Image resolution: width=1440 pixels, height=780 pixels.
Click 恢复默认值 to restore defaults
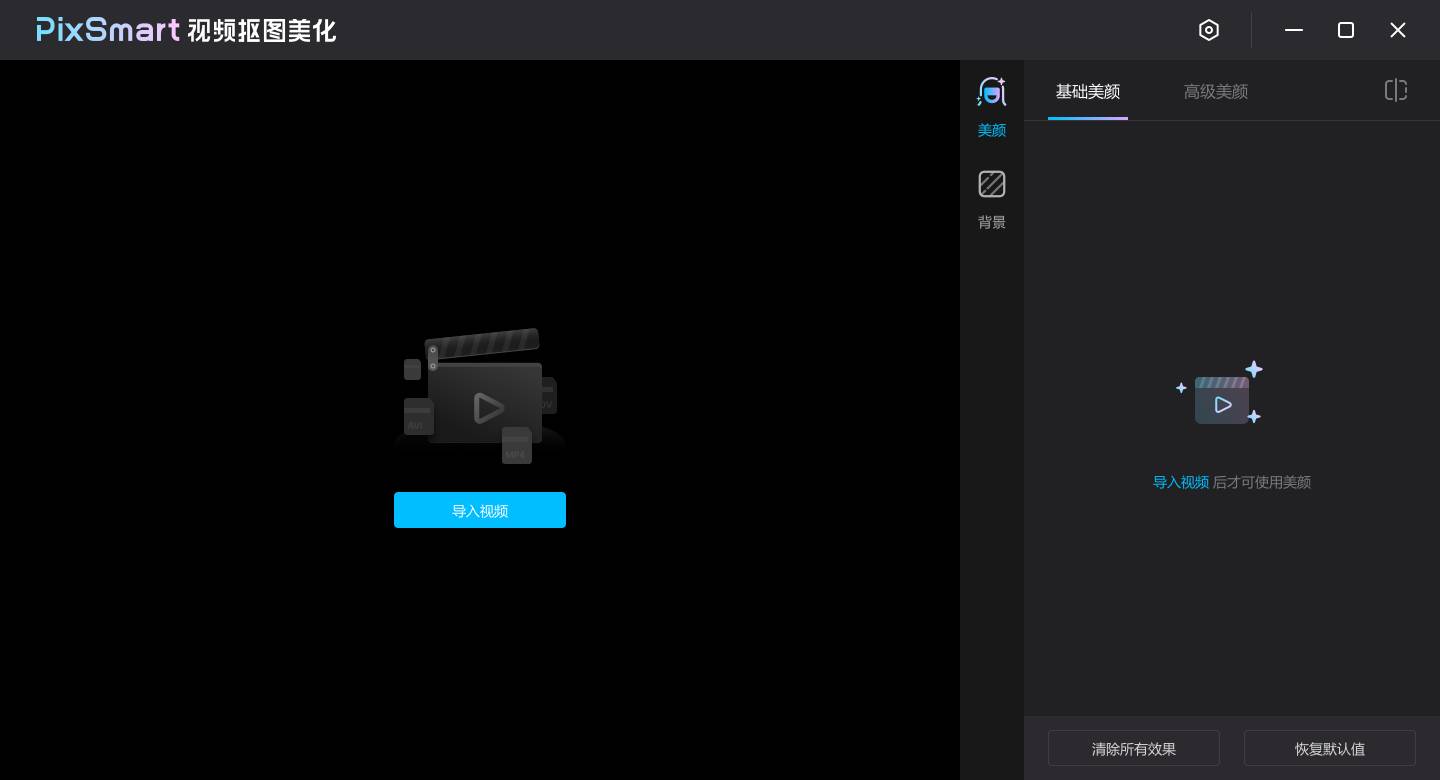(x=1330, y=748)
